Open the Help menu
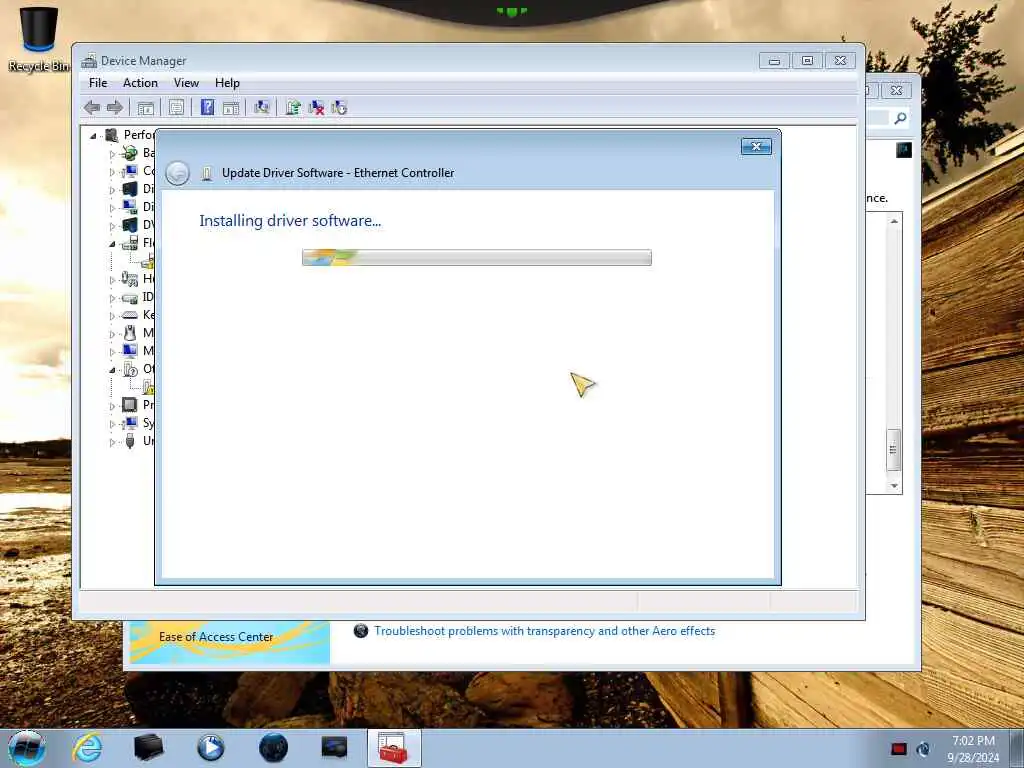The image size is (1024, 768). [227, 83]
